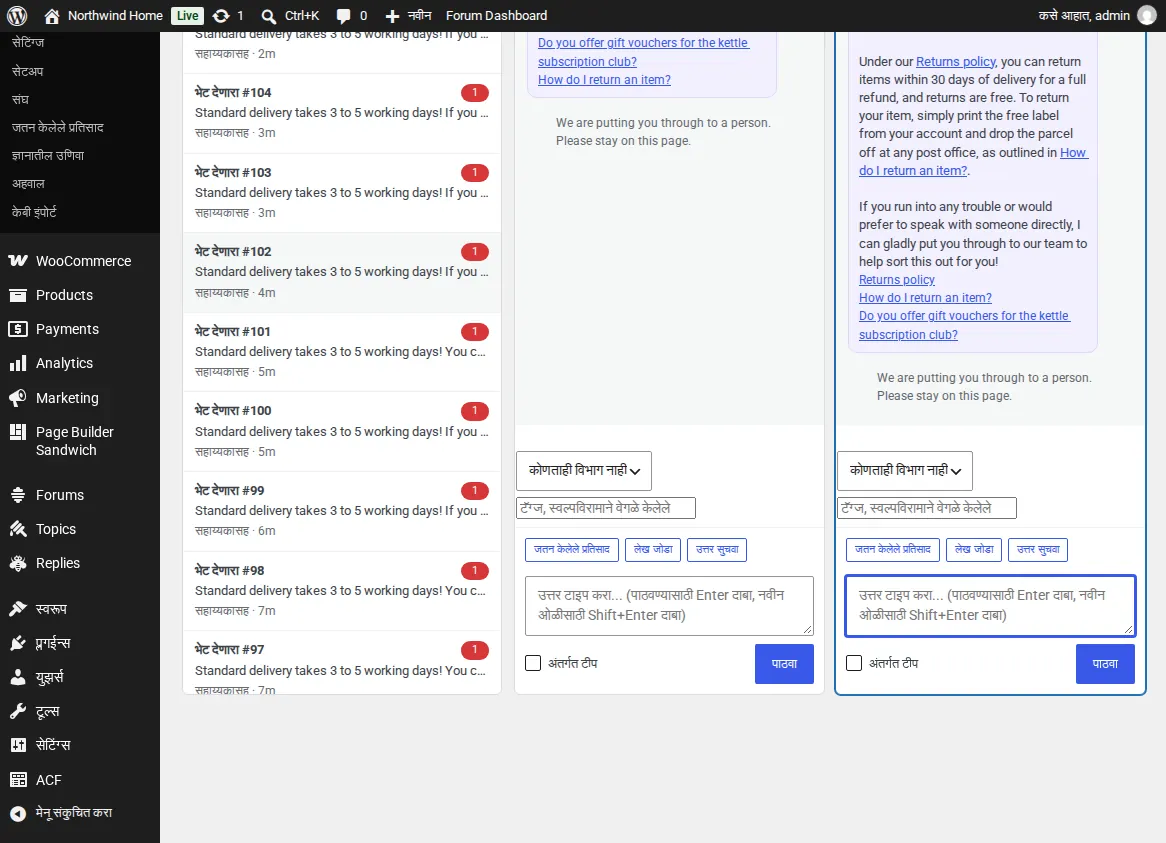Click the home icon beside Northwind Home

51,16
